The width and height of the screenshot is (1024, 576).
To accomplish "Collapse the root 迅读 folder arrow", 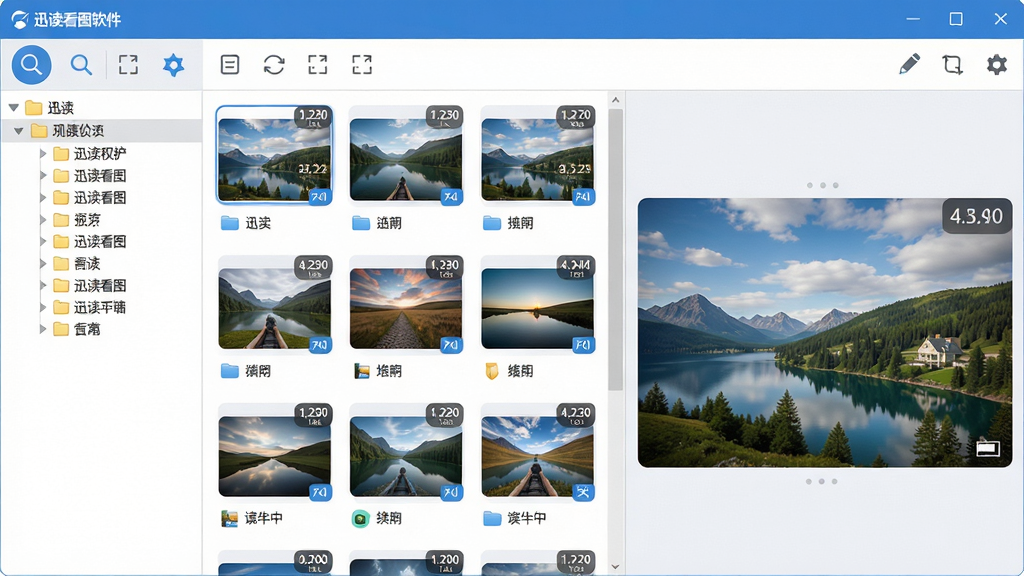I will [14, 107].
